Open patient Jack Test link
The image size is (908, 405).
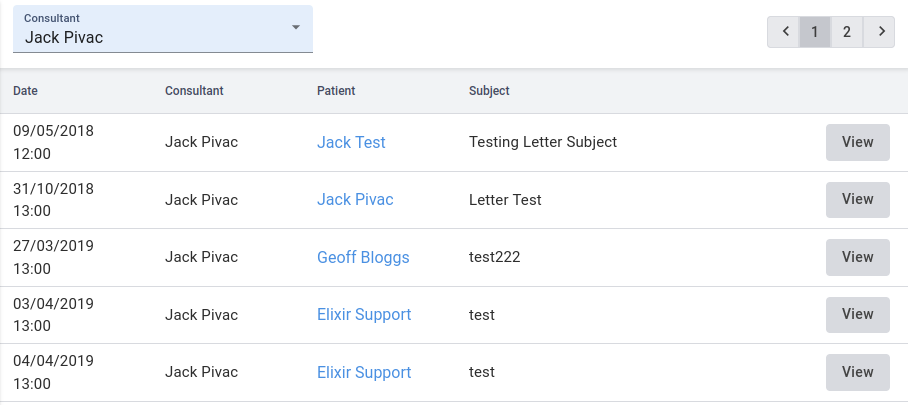pos(351,142)
